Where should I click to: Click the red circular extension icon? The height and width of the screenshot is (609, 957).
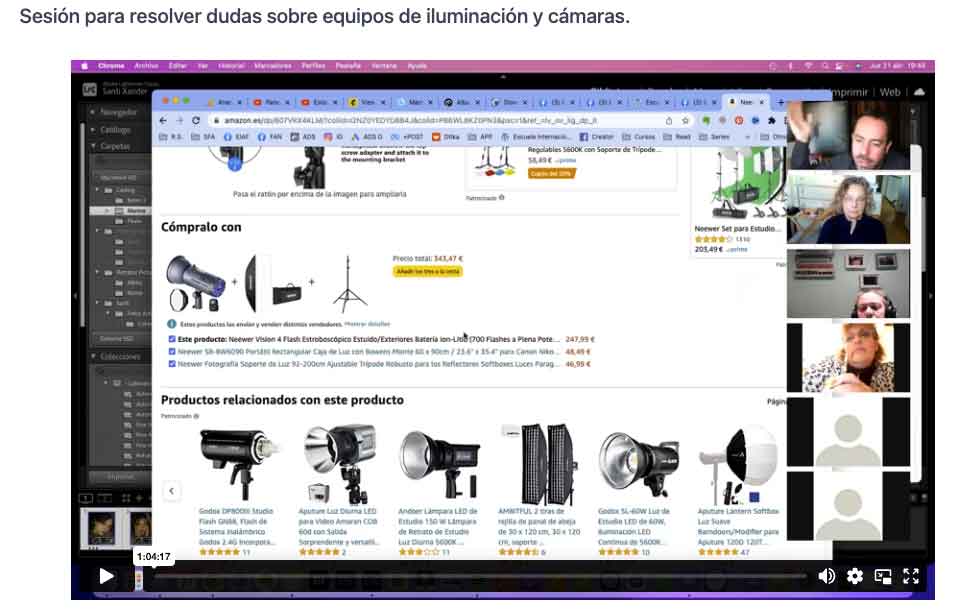(x=739, y=120)
